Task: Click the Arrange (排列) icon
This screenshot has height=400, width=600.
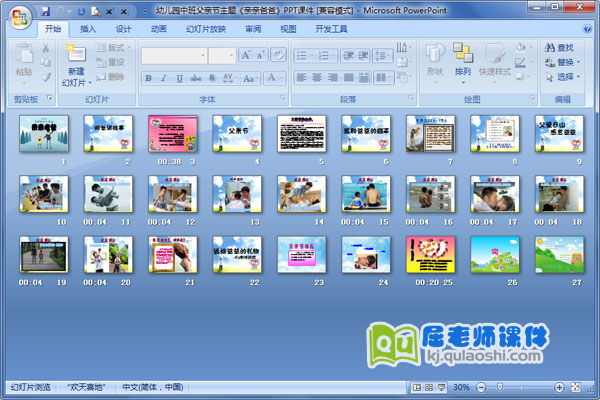Action: (x=462, y=58)
